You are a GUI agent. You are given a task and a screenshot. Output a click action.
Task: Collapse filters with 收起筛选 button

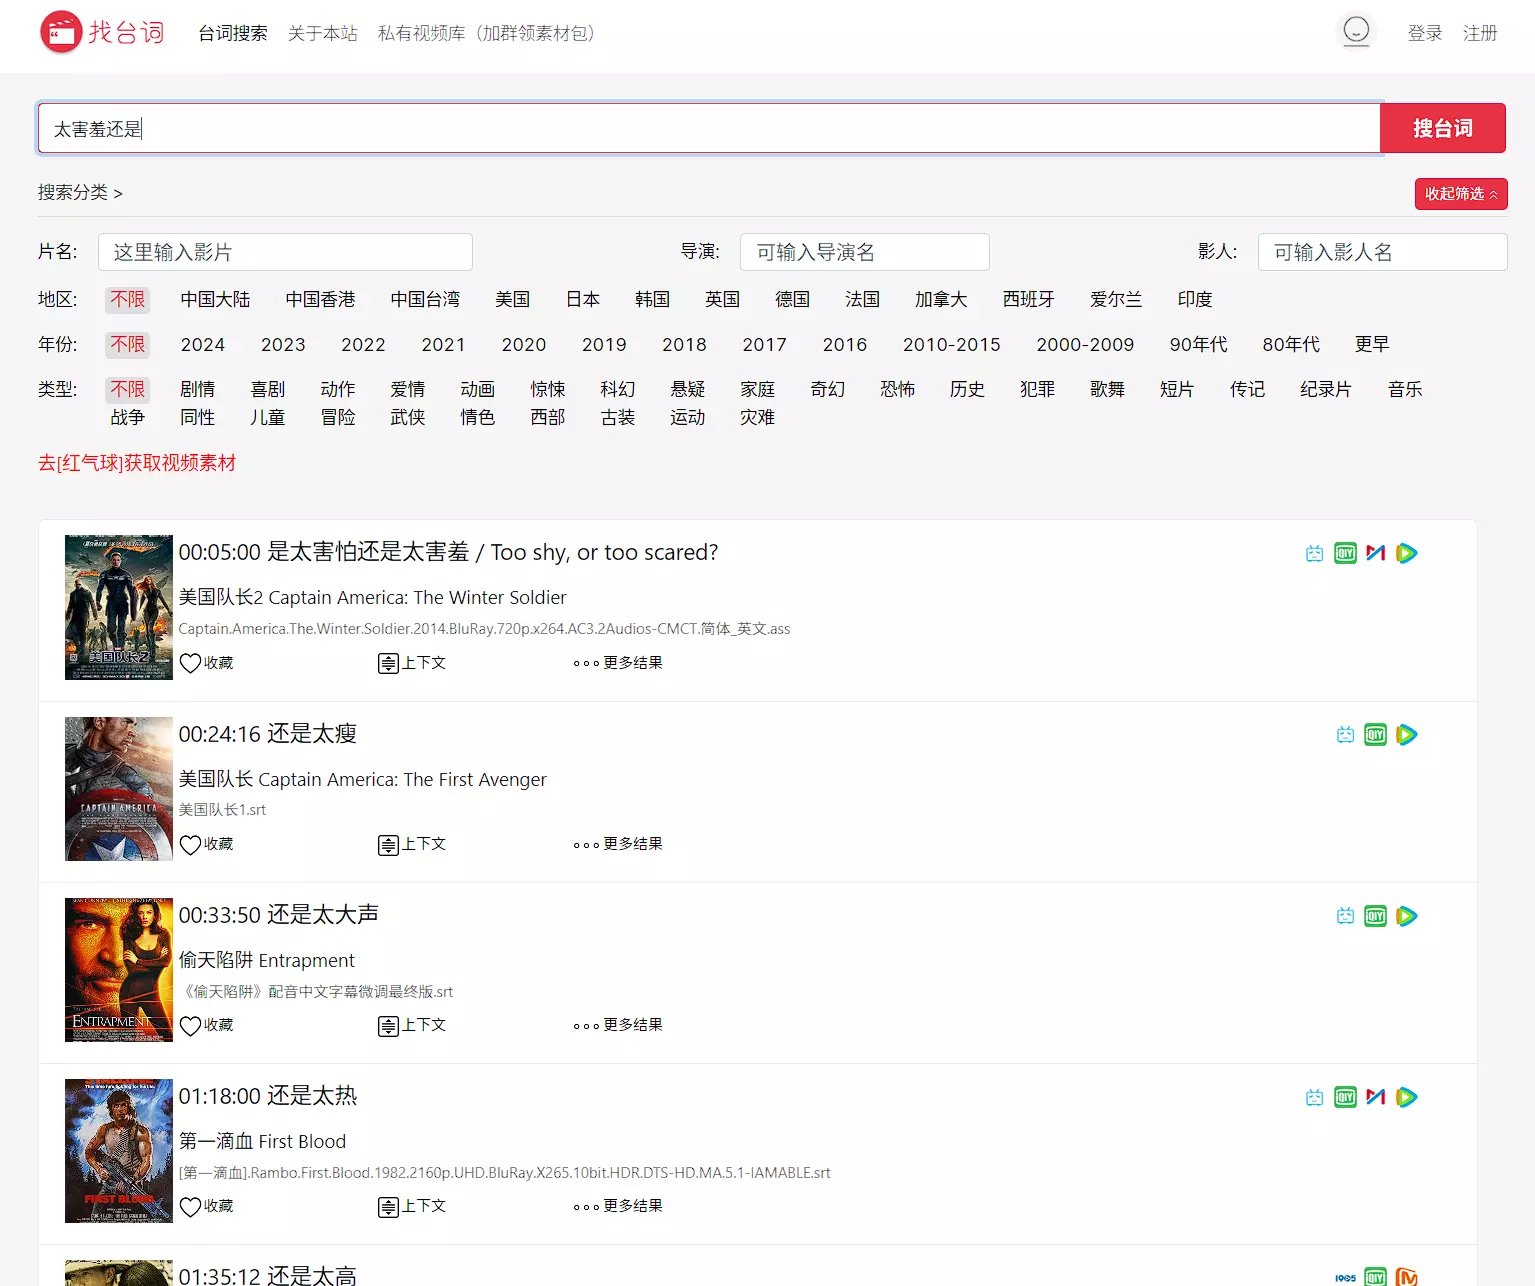(x=1460, y=194)
